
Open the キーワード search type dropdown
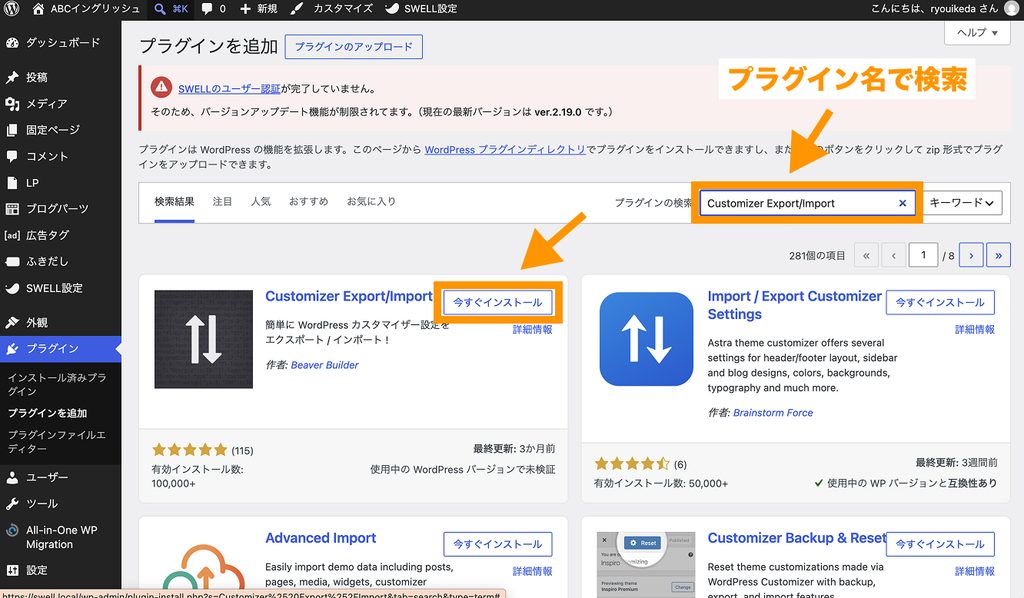[x=961, y=203]
